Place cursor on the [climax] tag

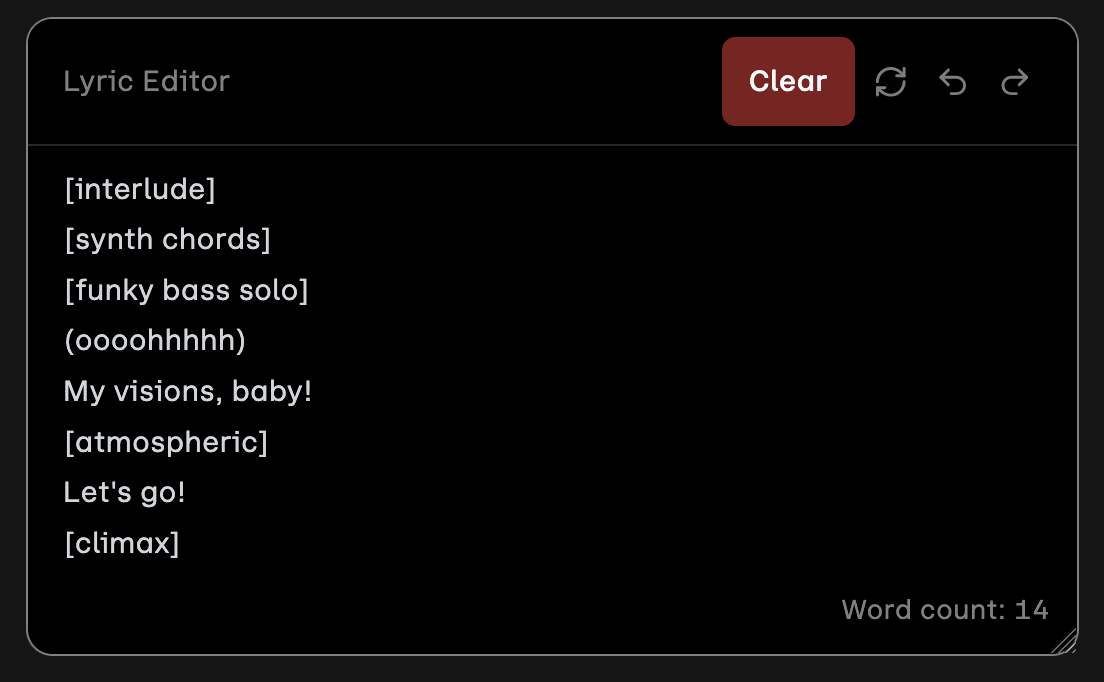tap(121, 544)
